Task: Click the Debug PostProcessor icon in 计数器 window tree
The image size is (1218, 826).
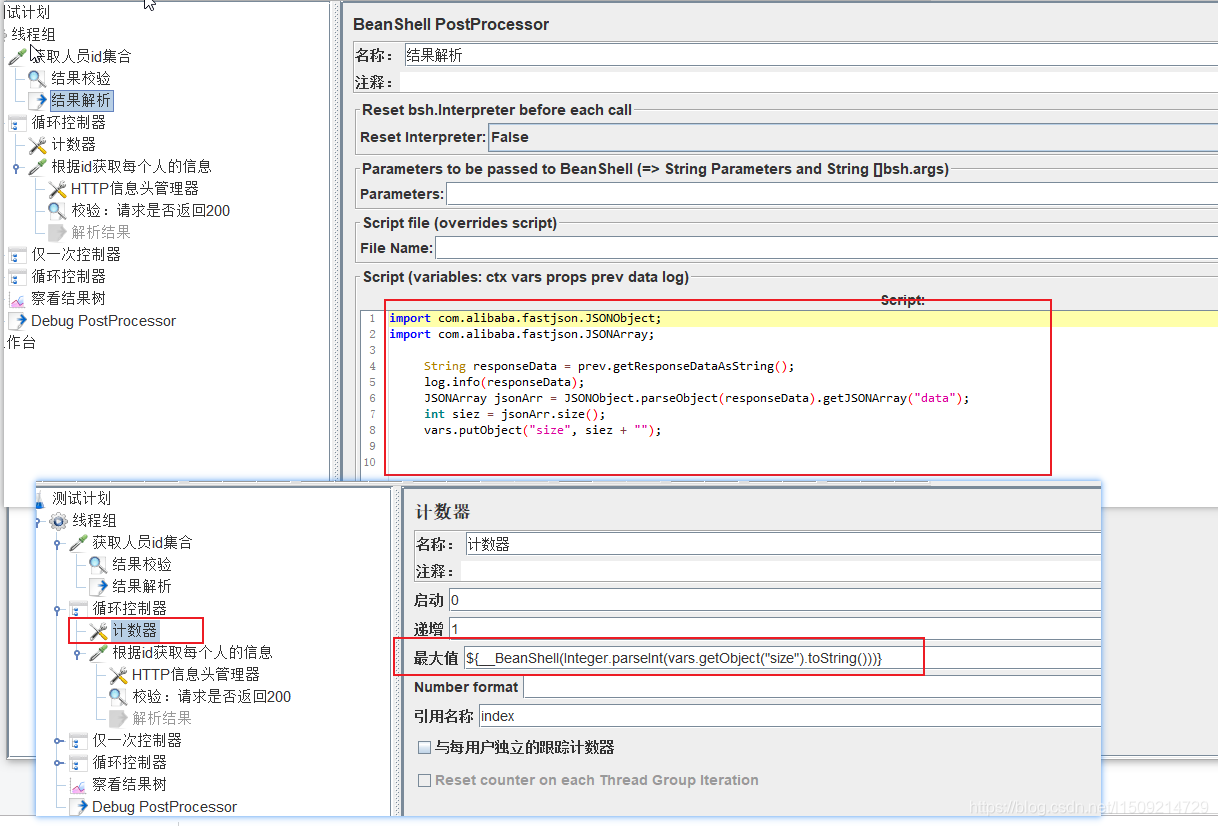Action: tap(79, 807)
